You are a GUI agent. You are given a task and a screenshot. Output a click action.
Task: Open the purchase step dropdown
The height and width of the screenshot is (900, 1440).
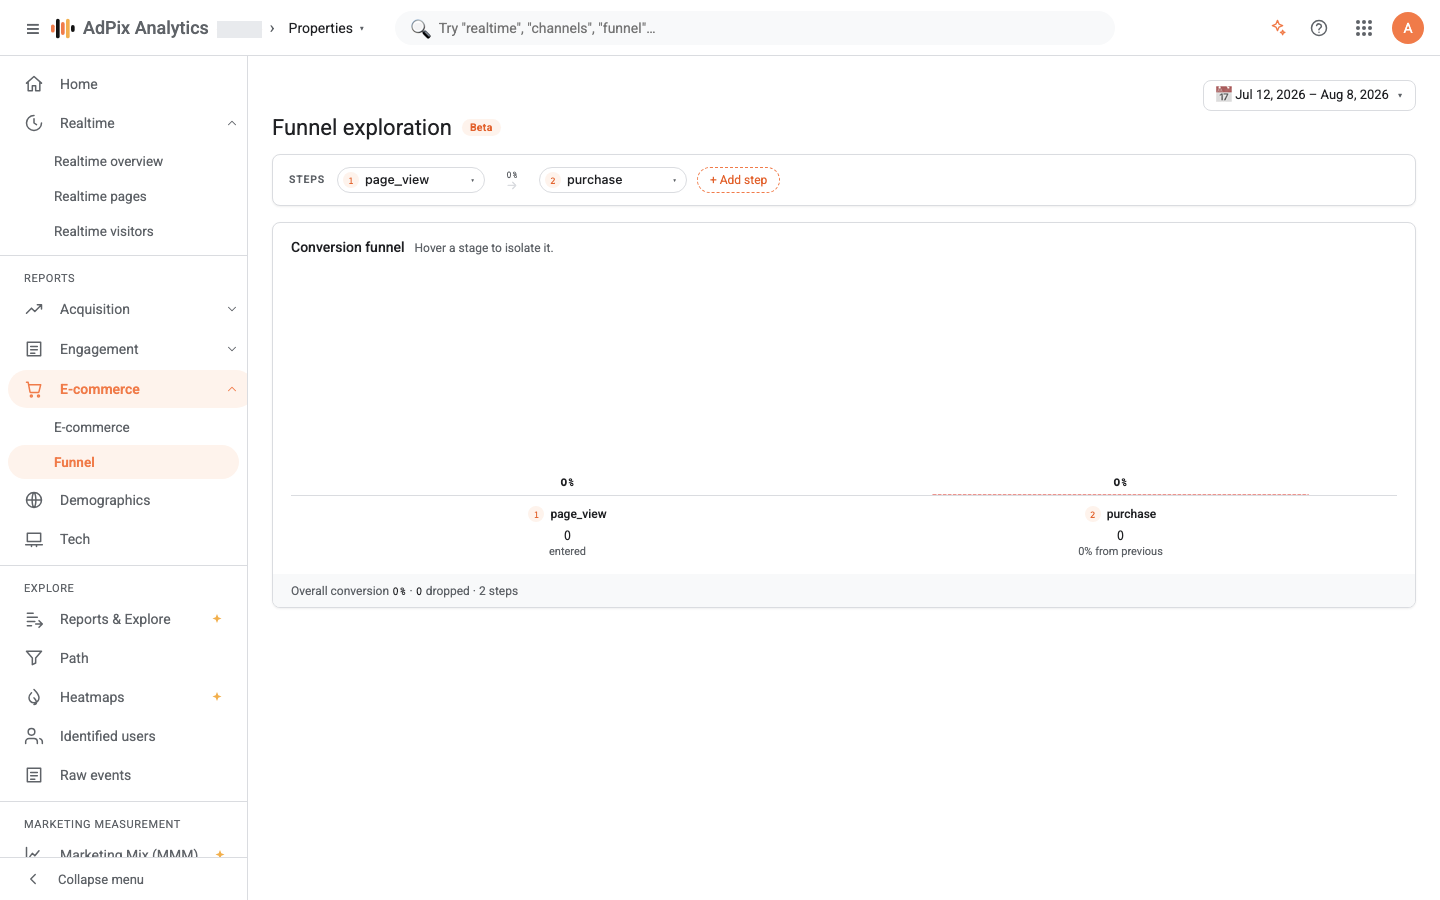pyautogui.click(x=613, y=180)
